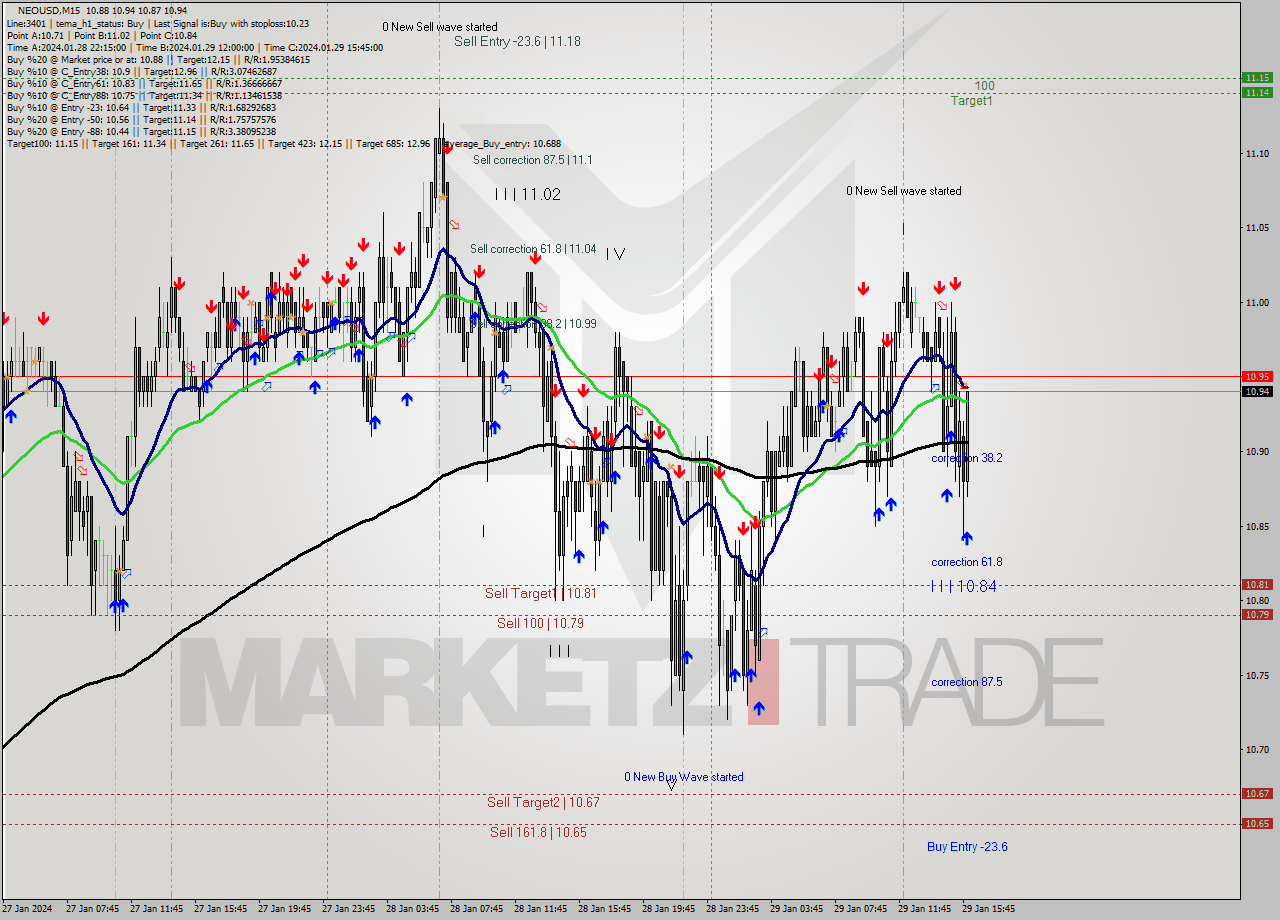Screen dimensions: 1280x920
Task: Click the '28 Jan 03:45' time axis label
Action: click(x=413, y=909)
